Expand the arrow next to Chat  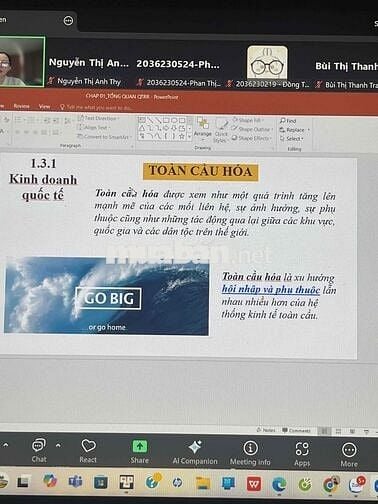pyautogui.click(x=58, y=445)
